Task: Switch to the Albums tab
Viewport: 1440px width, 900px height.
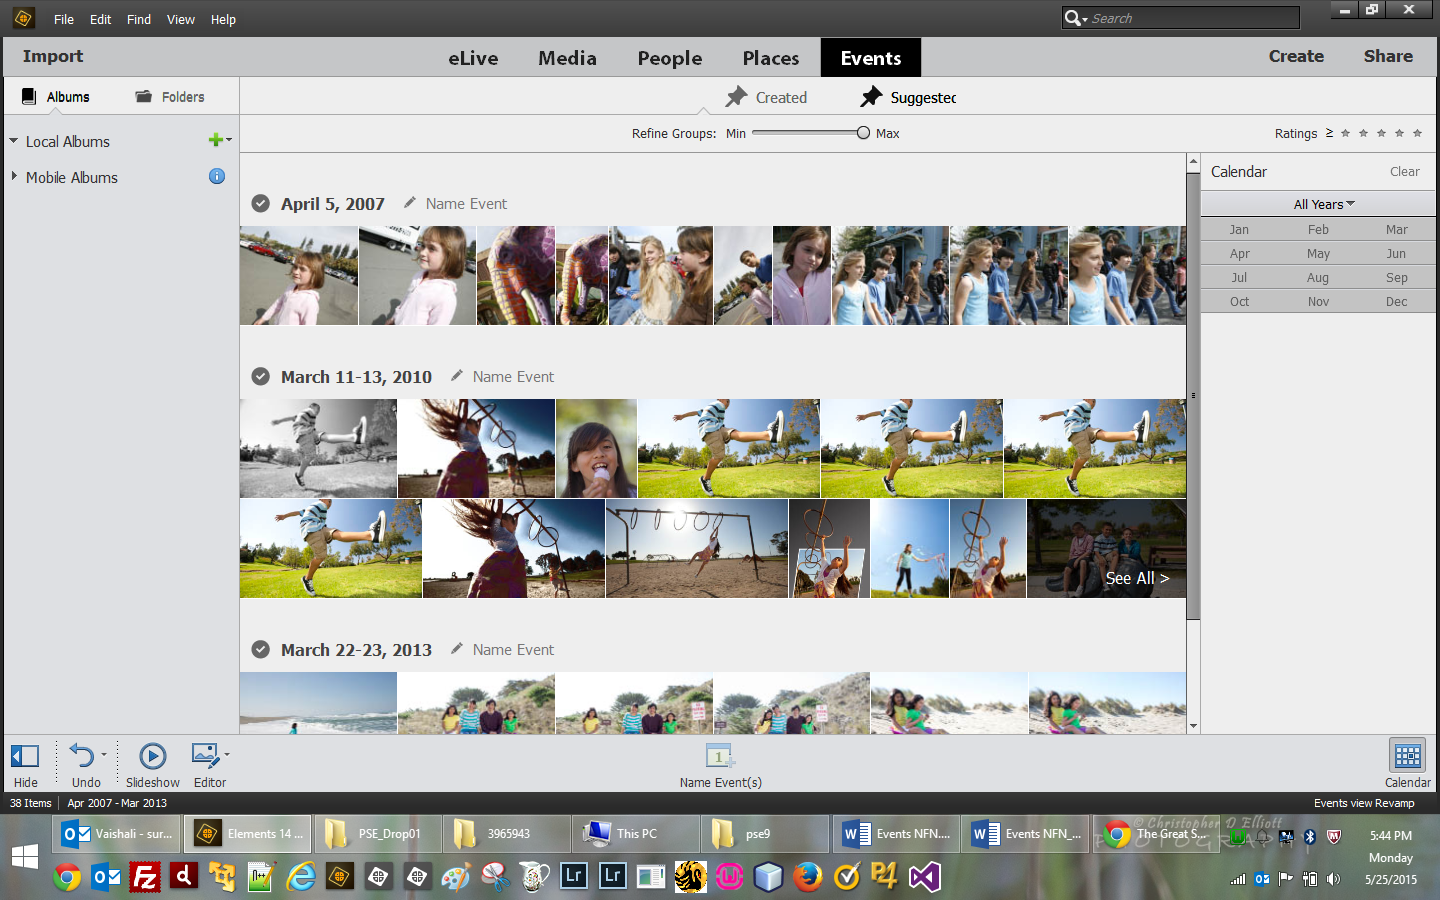Action: coord(57,96)
